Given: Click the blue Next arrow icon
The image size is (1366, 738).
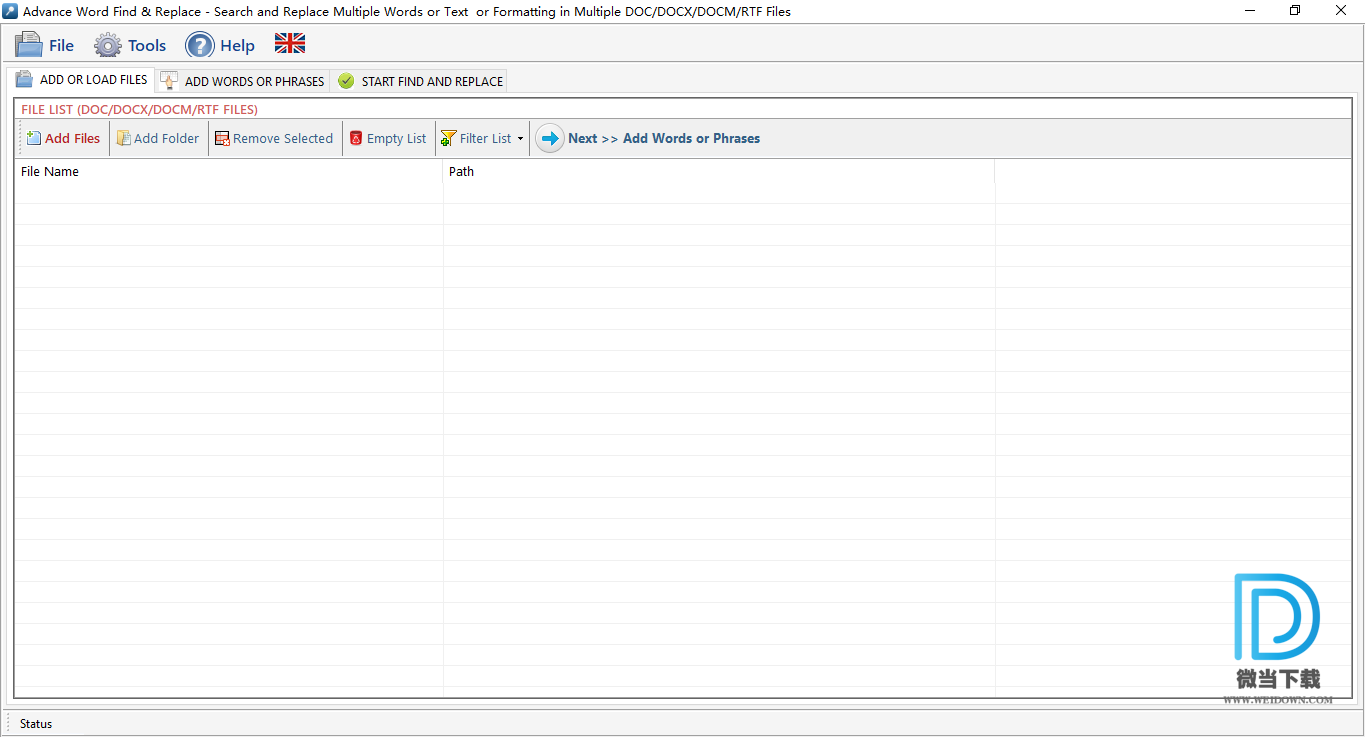Looking at the screenshot, I should point(549,138).
